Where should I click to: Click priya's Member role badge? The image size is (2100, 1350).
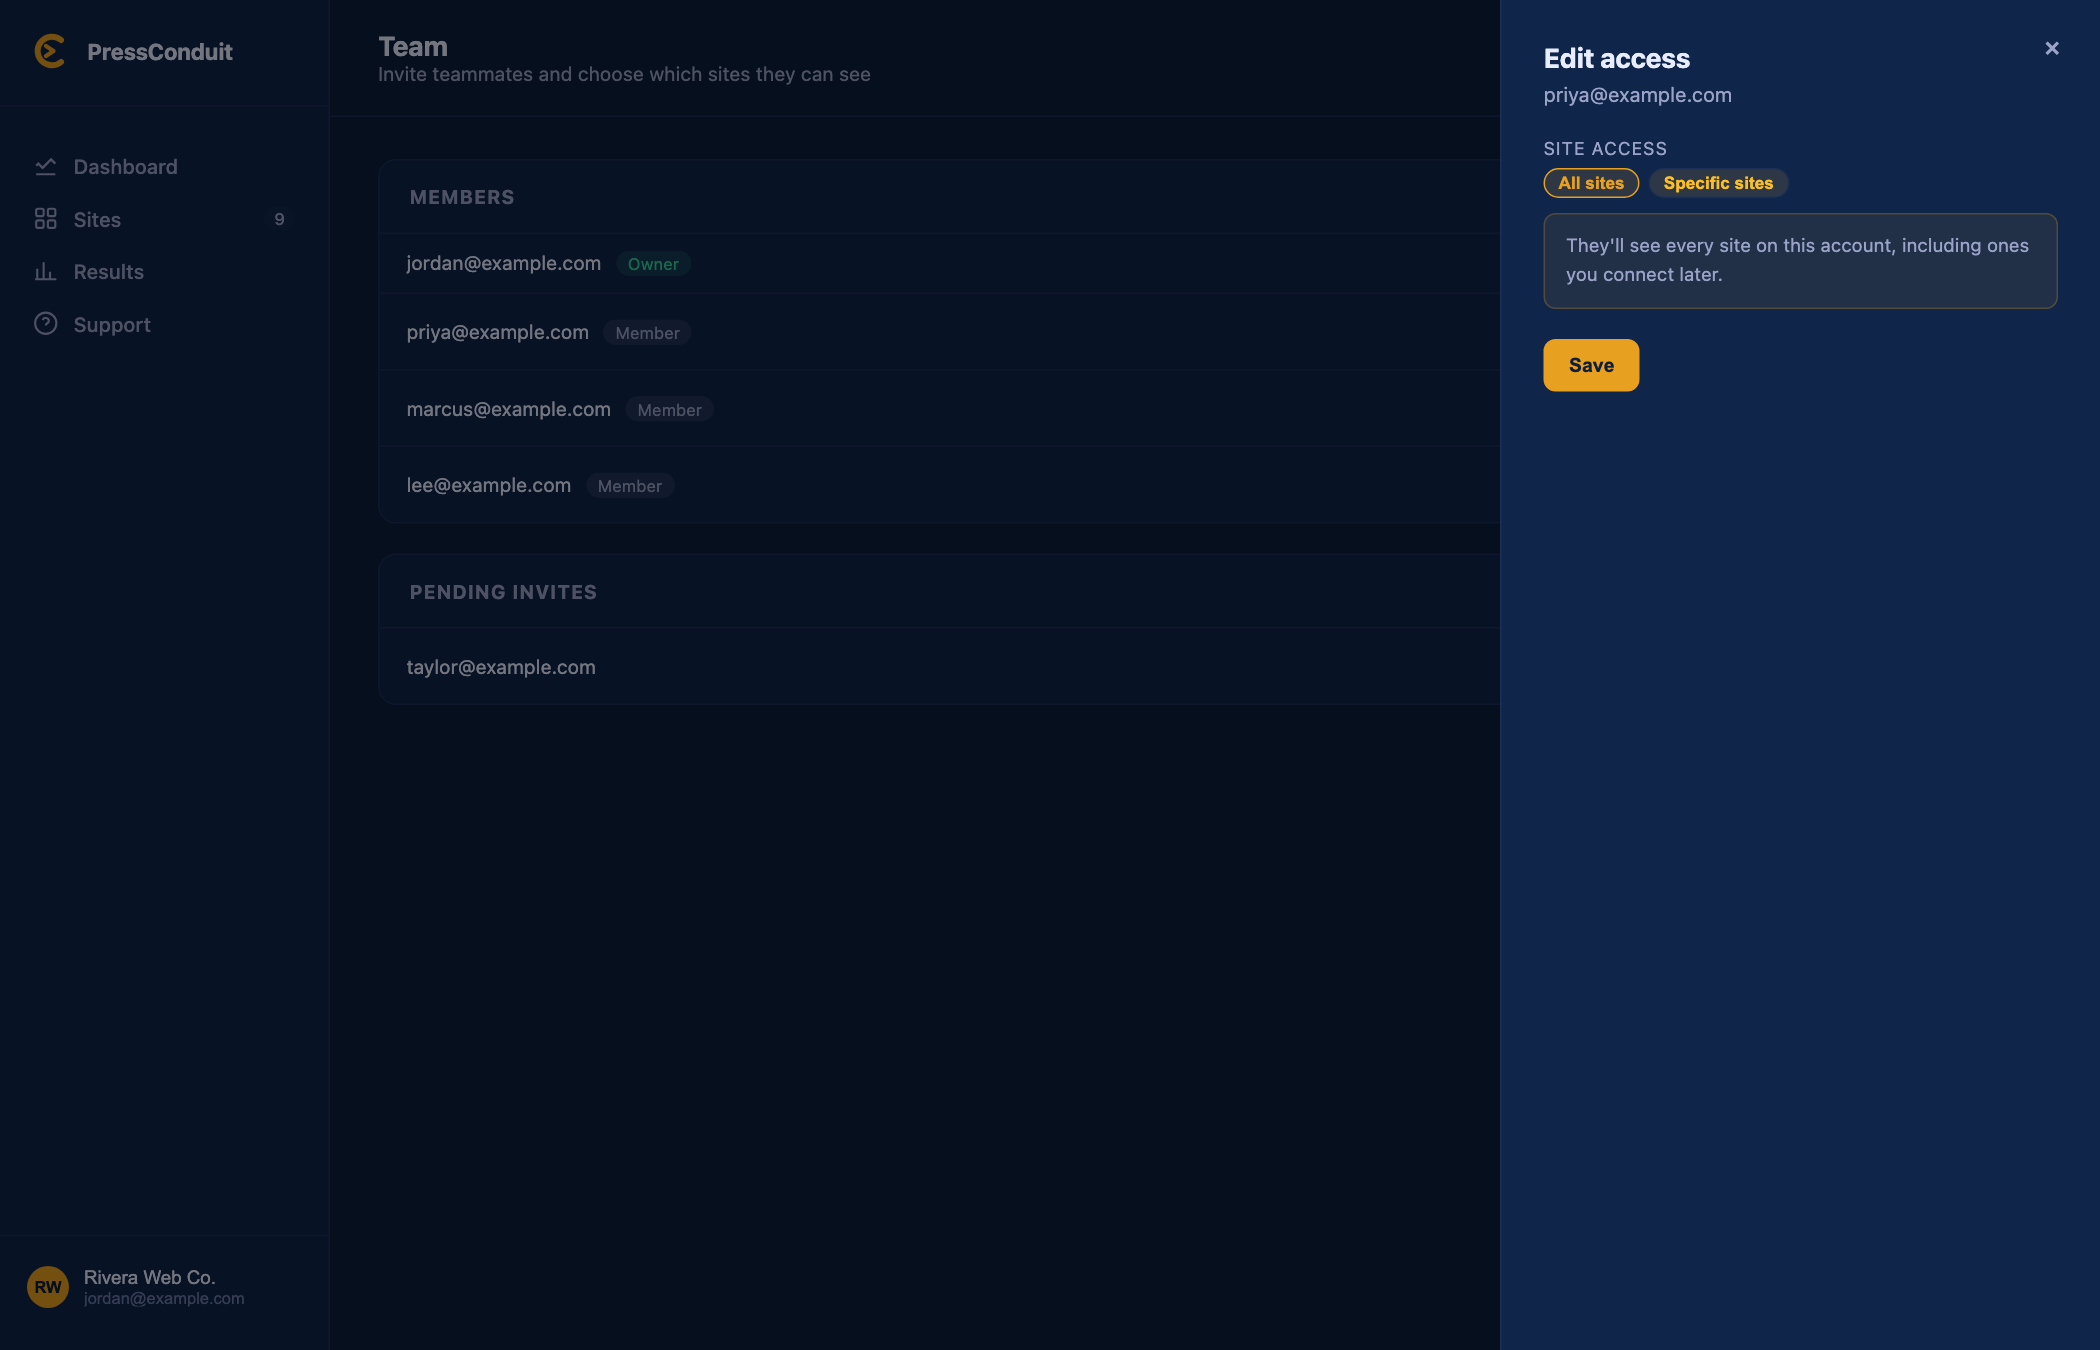pos(647,333)
